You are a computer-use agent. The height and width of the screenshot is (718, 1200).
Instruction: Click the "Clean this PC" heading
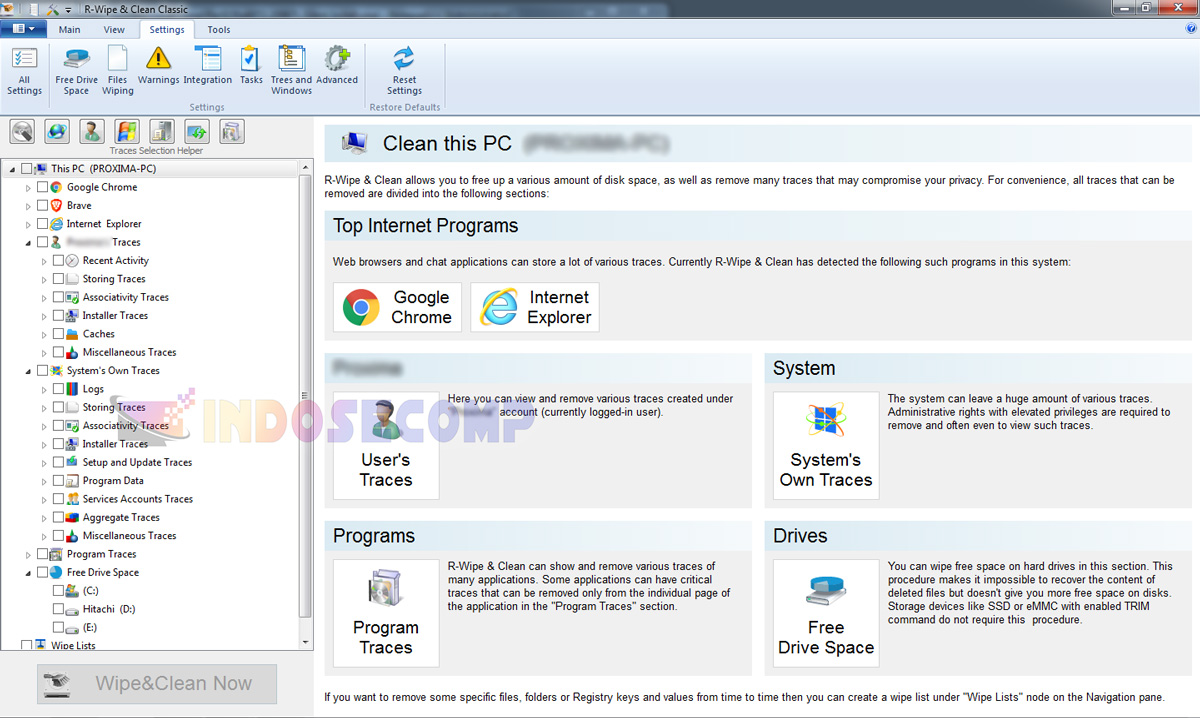447,143
